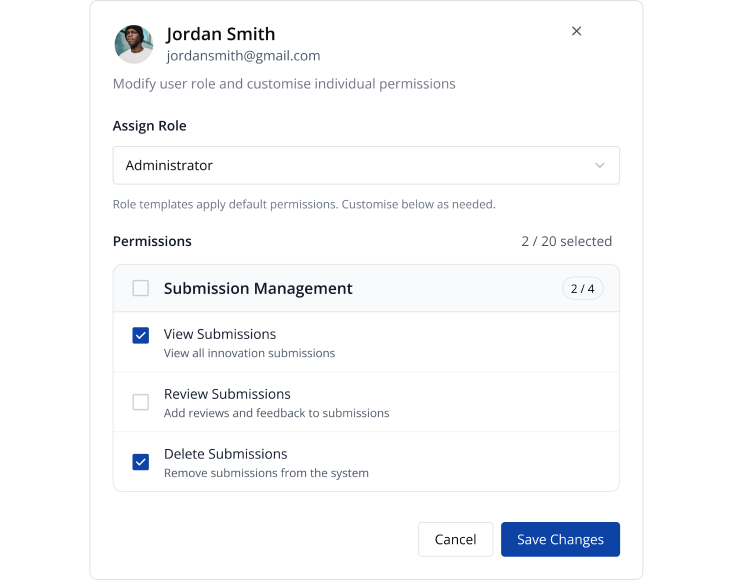Open the Assign Role dropdown chevron
Image resolution: width=733 pixels, height=580 pixels.
599,166
